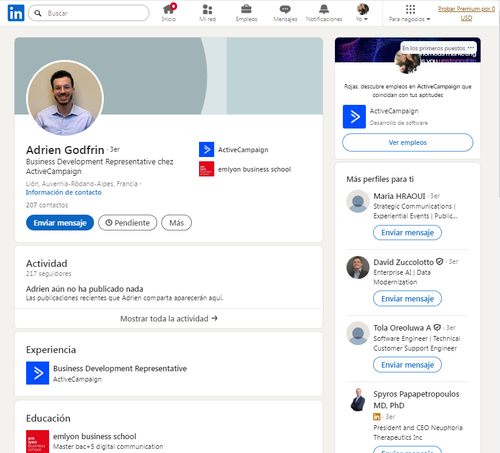Open David Zuccolotto profile name
500x453 pixels.
pyautogui.click(x=404, y=262)
